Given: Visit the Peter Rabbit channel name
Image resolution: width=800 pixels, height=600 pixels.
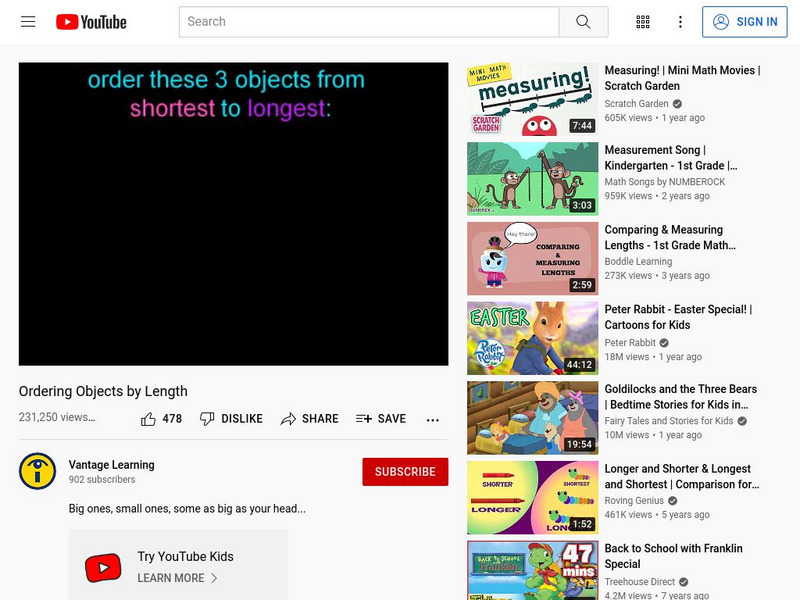Looking at the screenshot, I should click(x=630, y=342).
